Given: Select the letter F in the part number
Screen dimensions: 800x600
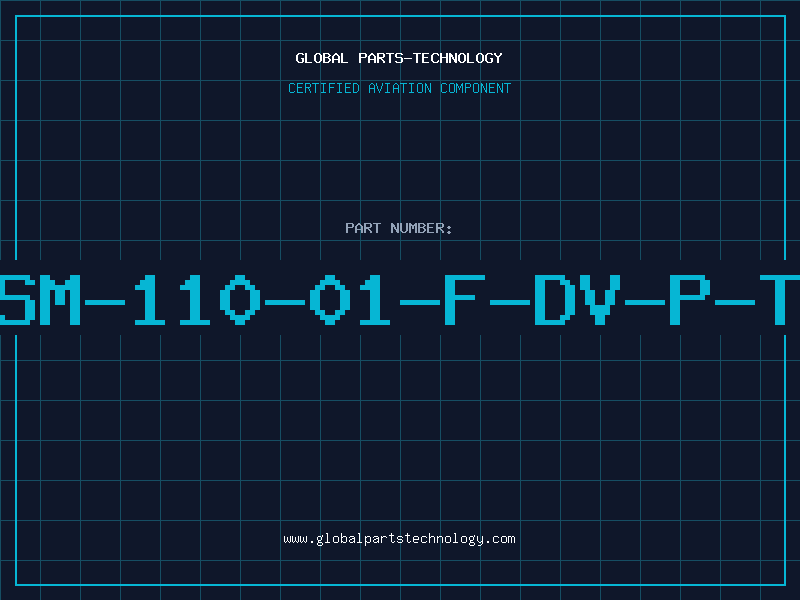Looking at the screenshot, I should pos(464,299).
